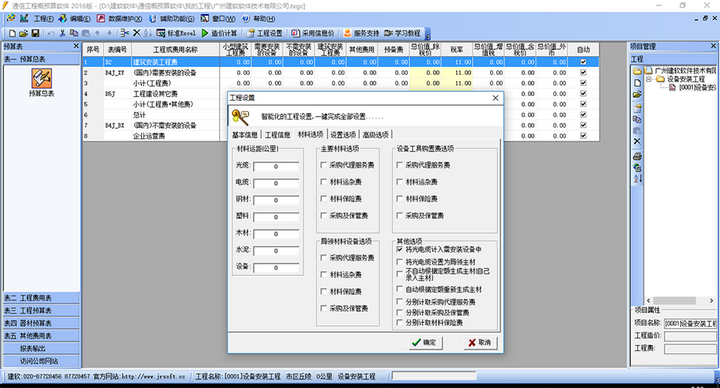Expand the 表三 工程预算表 section
720x388 pixels.
(41, 310)
